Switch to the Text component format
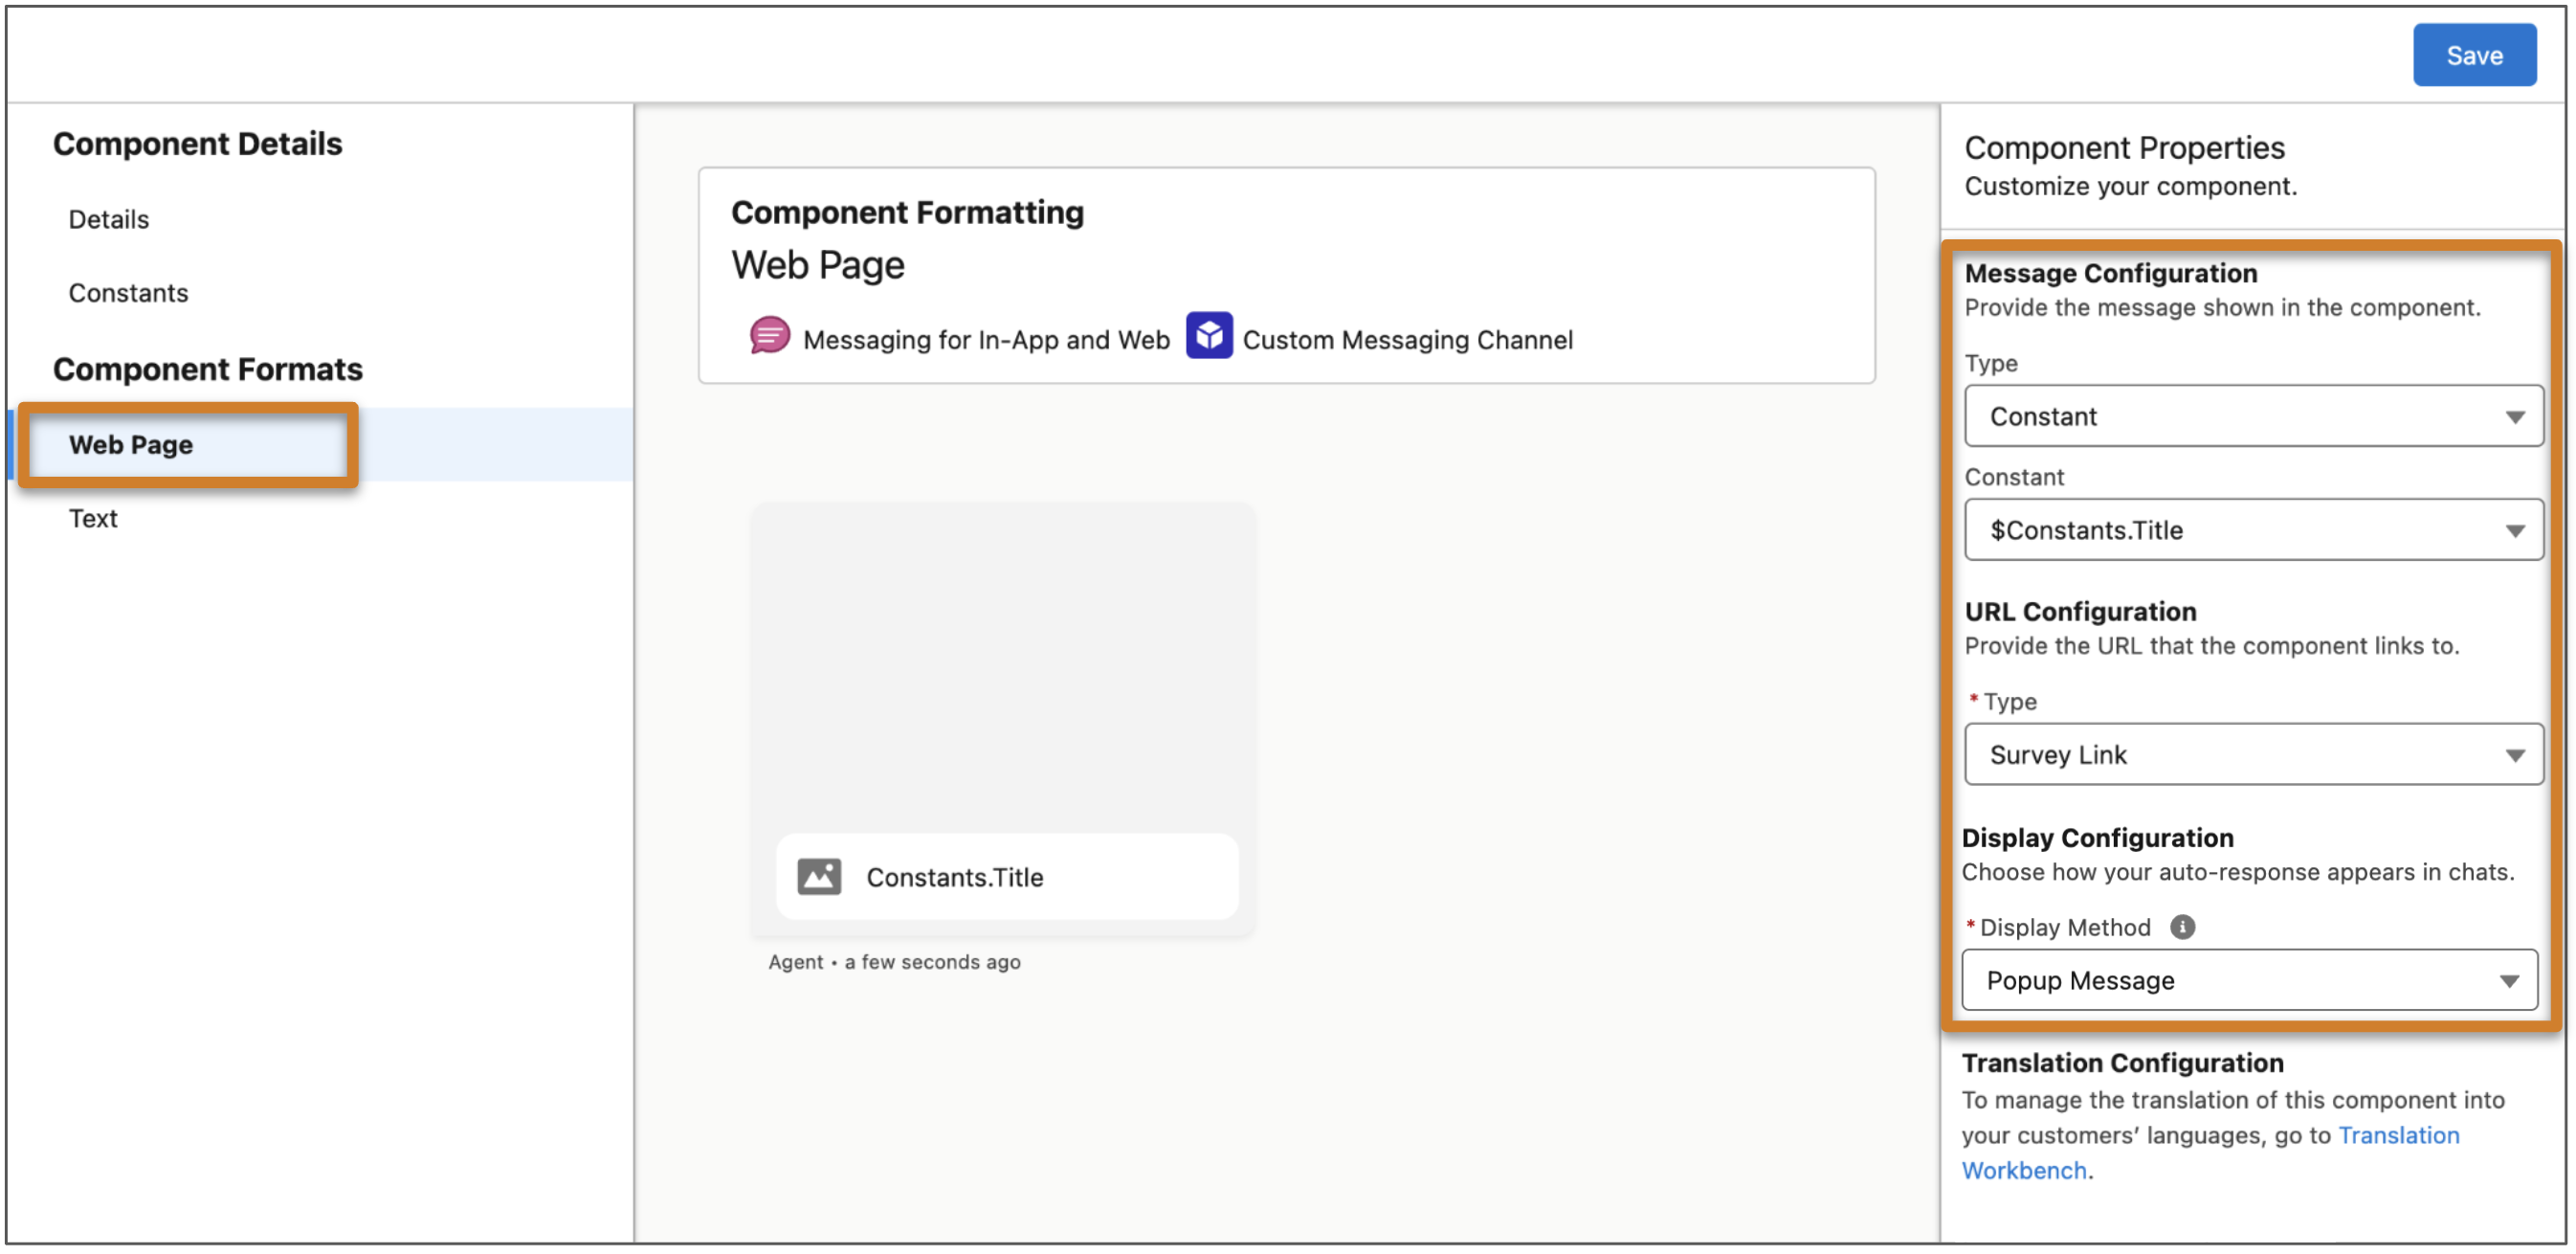Image resolution: width=2576 pixels, height=1254 pixels. click(x=92, y=518)
